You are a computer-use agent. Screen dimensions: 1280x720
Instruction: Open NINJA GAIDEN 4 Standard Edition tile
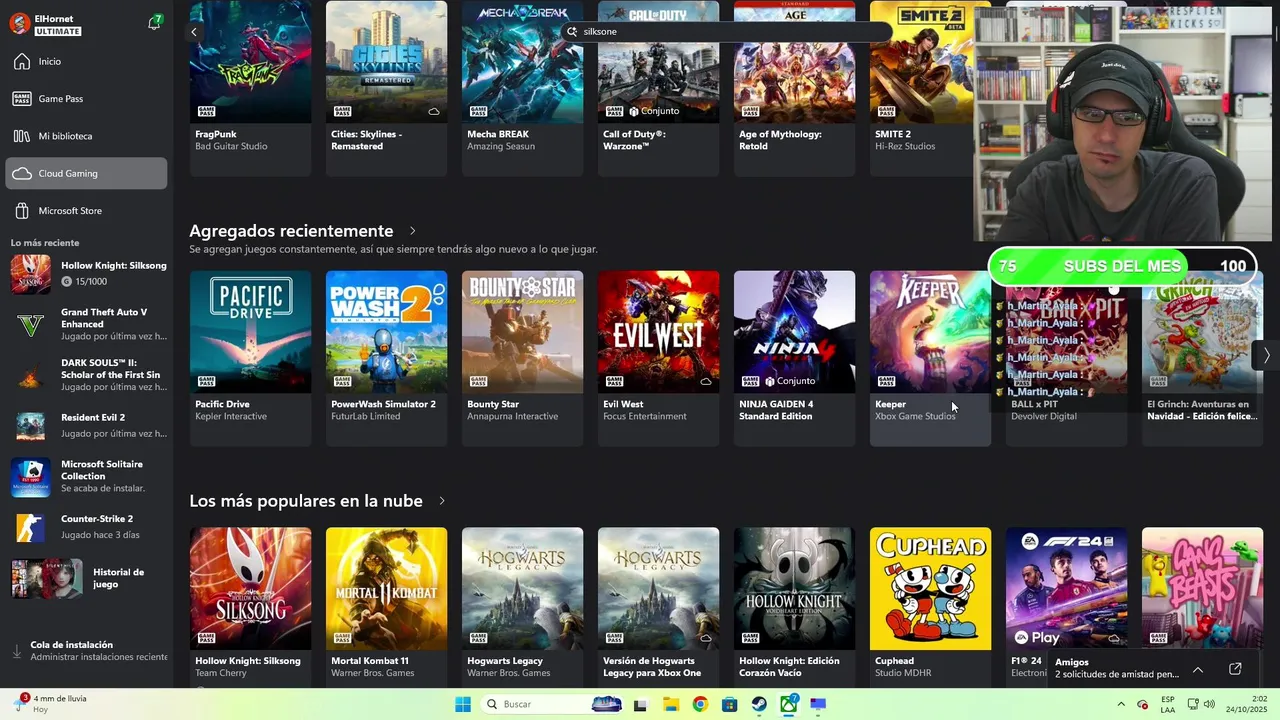[794, 358]
